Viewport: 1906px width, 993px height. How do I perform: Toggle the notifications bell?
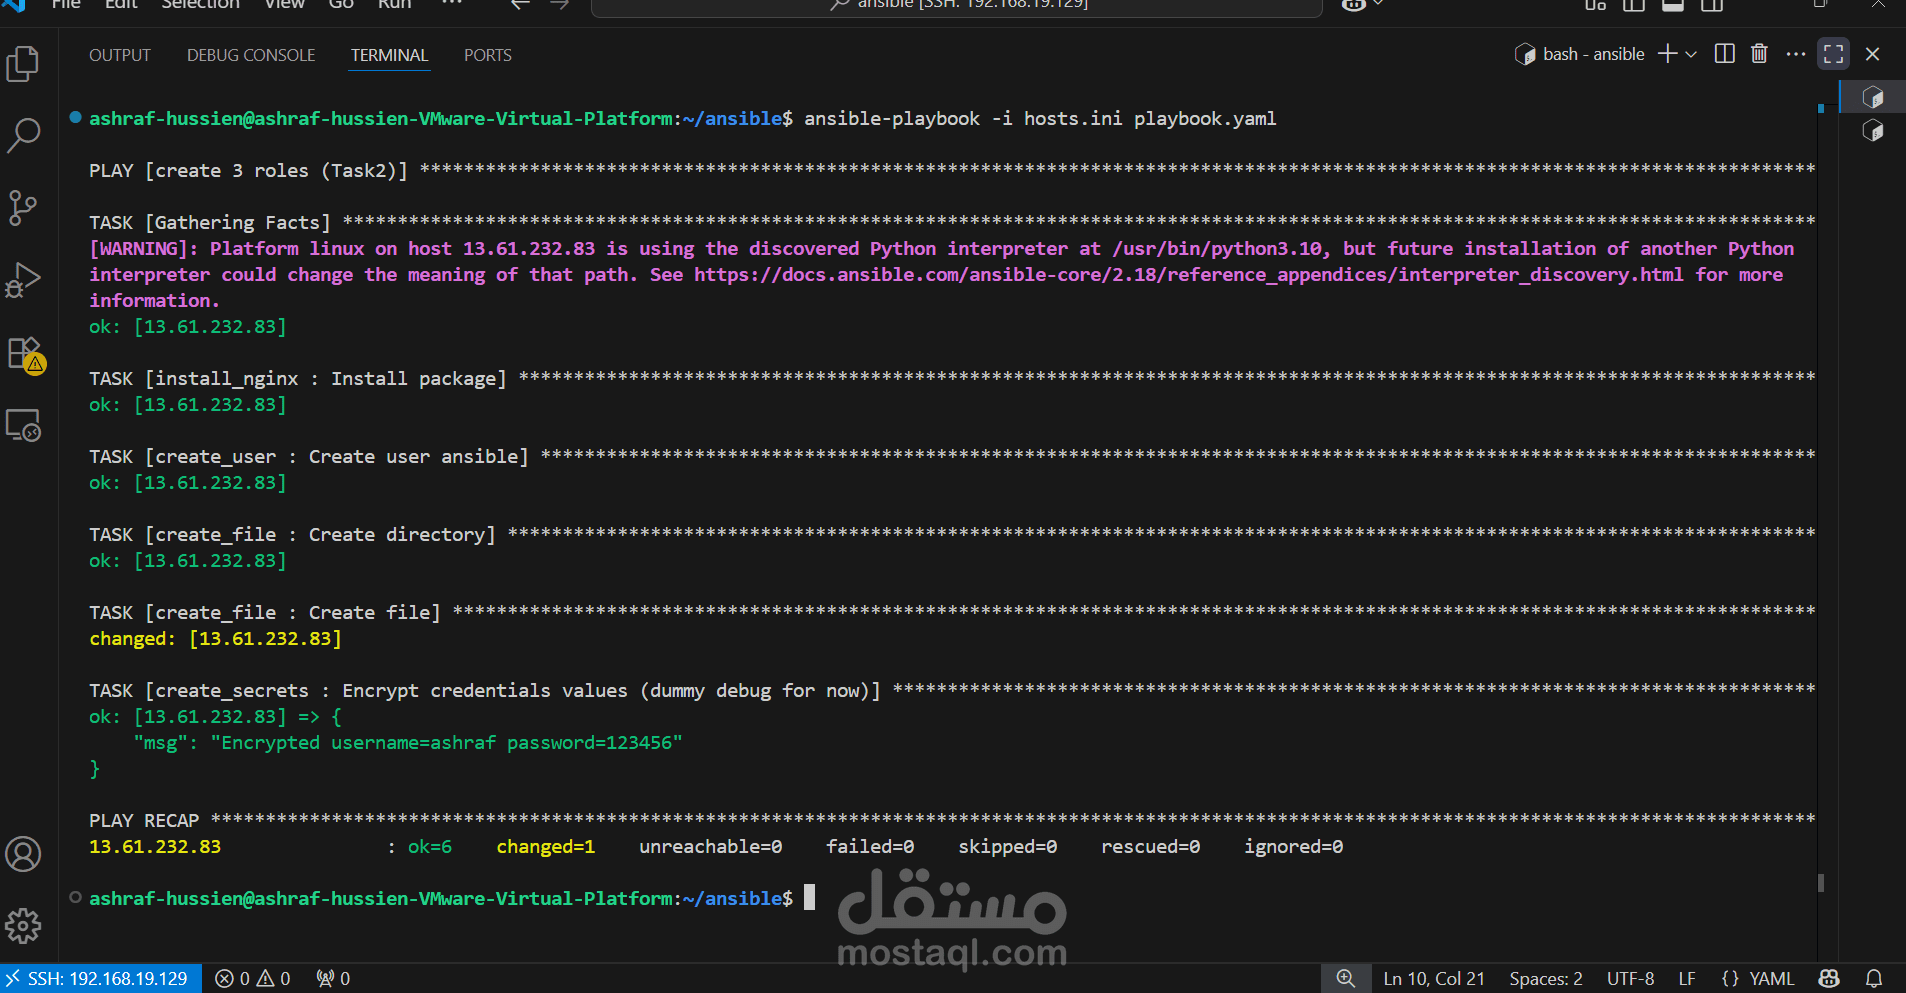tap(1874, 978)
